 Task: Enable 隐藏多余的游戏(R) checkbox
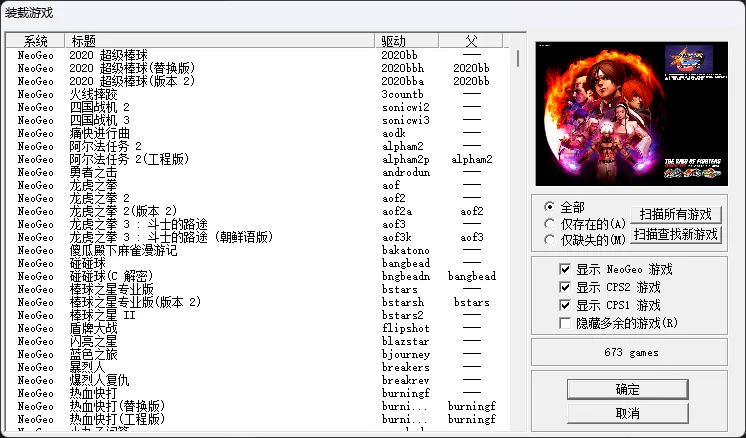(x=565, y=323)
